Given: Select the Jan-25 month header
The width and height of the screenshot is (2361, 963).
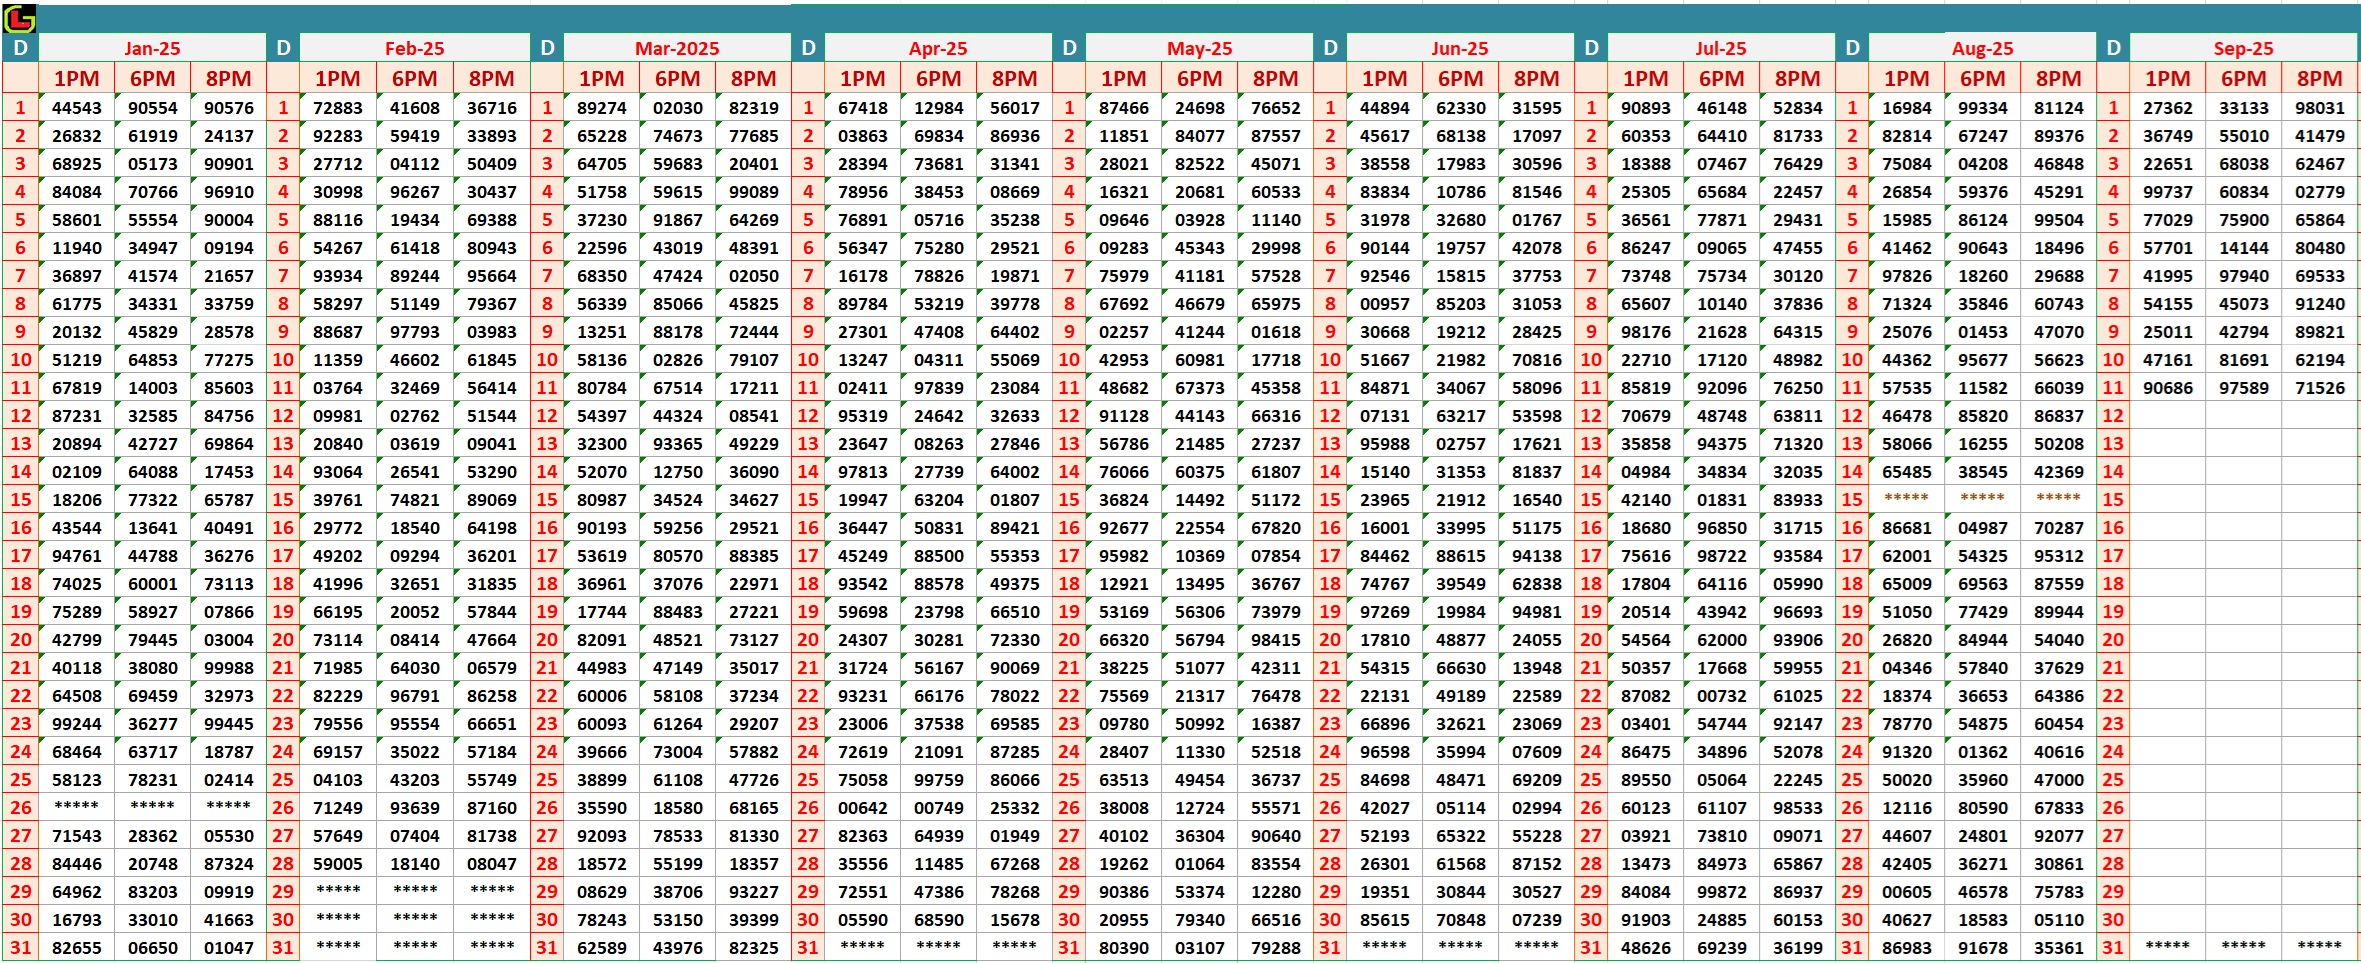Looking at the screenshot, I should [152, 48].
